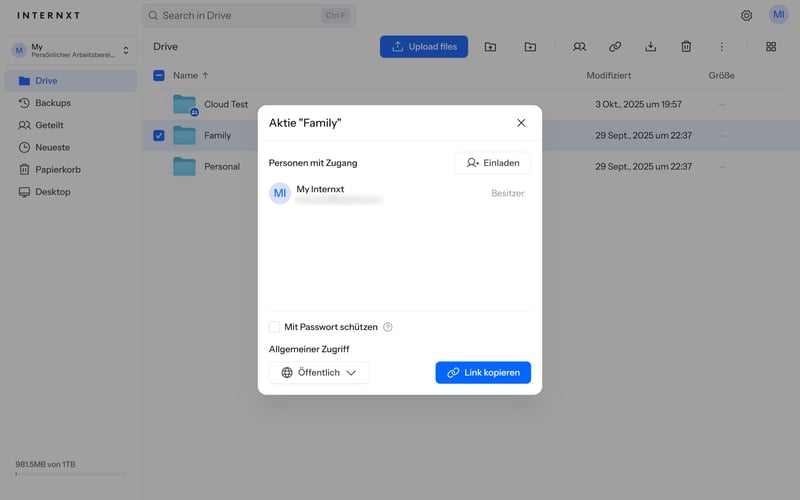This screenshot has height=500, width=800.
Task: Open Geteilt in the sidebar
Action: 71,125
